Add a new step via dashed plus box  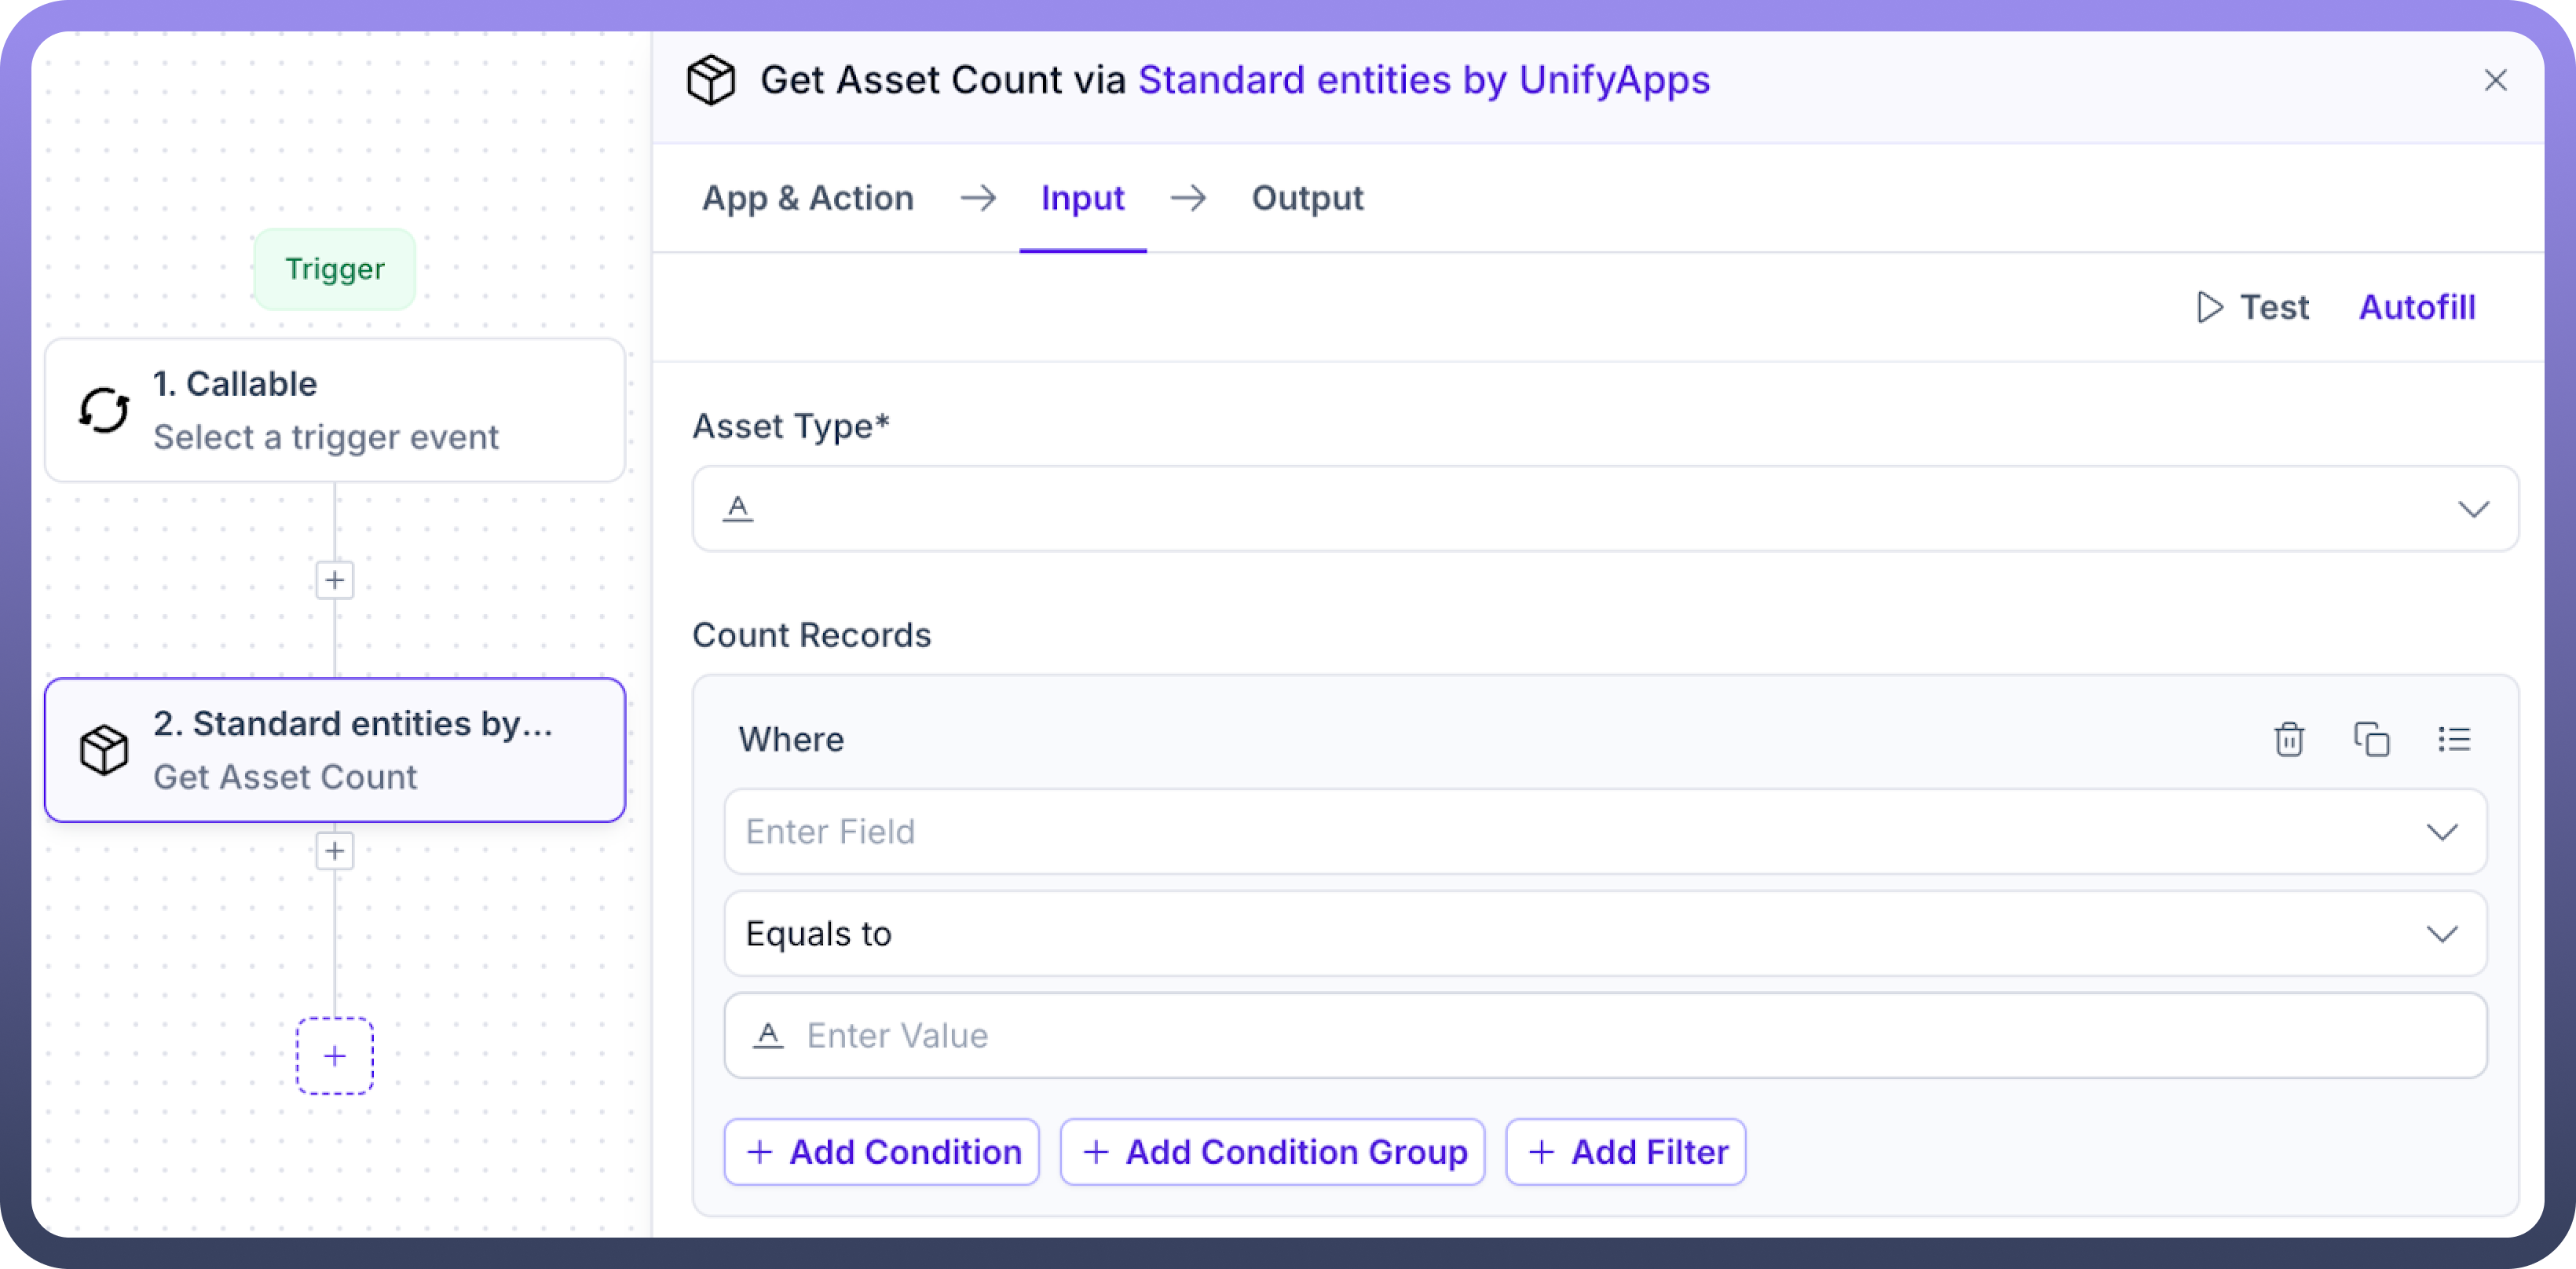pyautogui.click(x=335, y=1056)
